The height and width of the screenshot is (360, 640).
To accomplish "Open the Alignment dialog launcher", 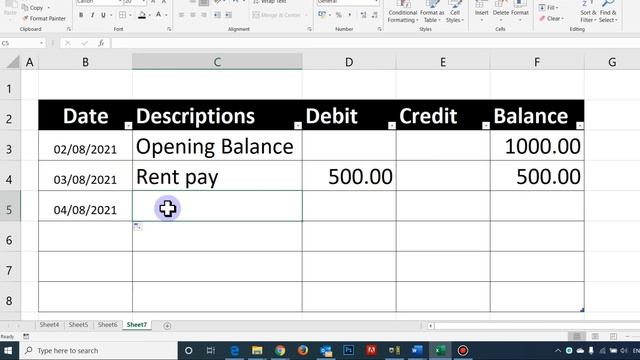I will tap(309, 29).
